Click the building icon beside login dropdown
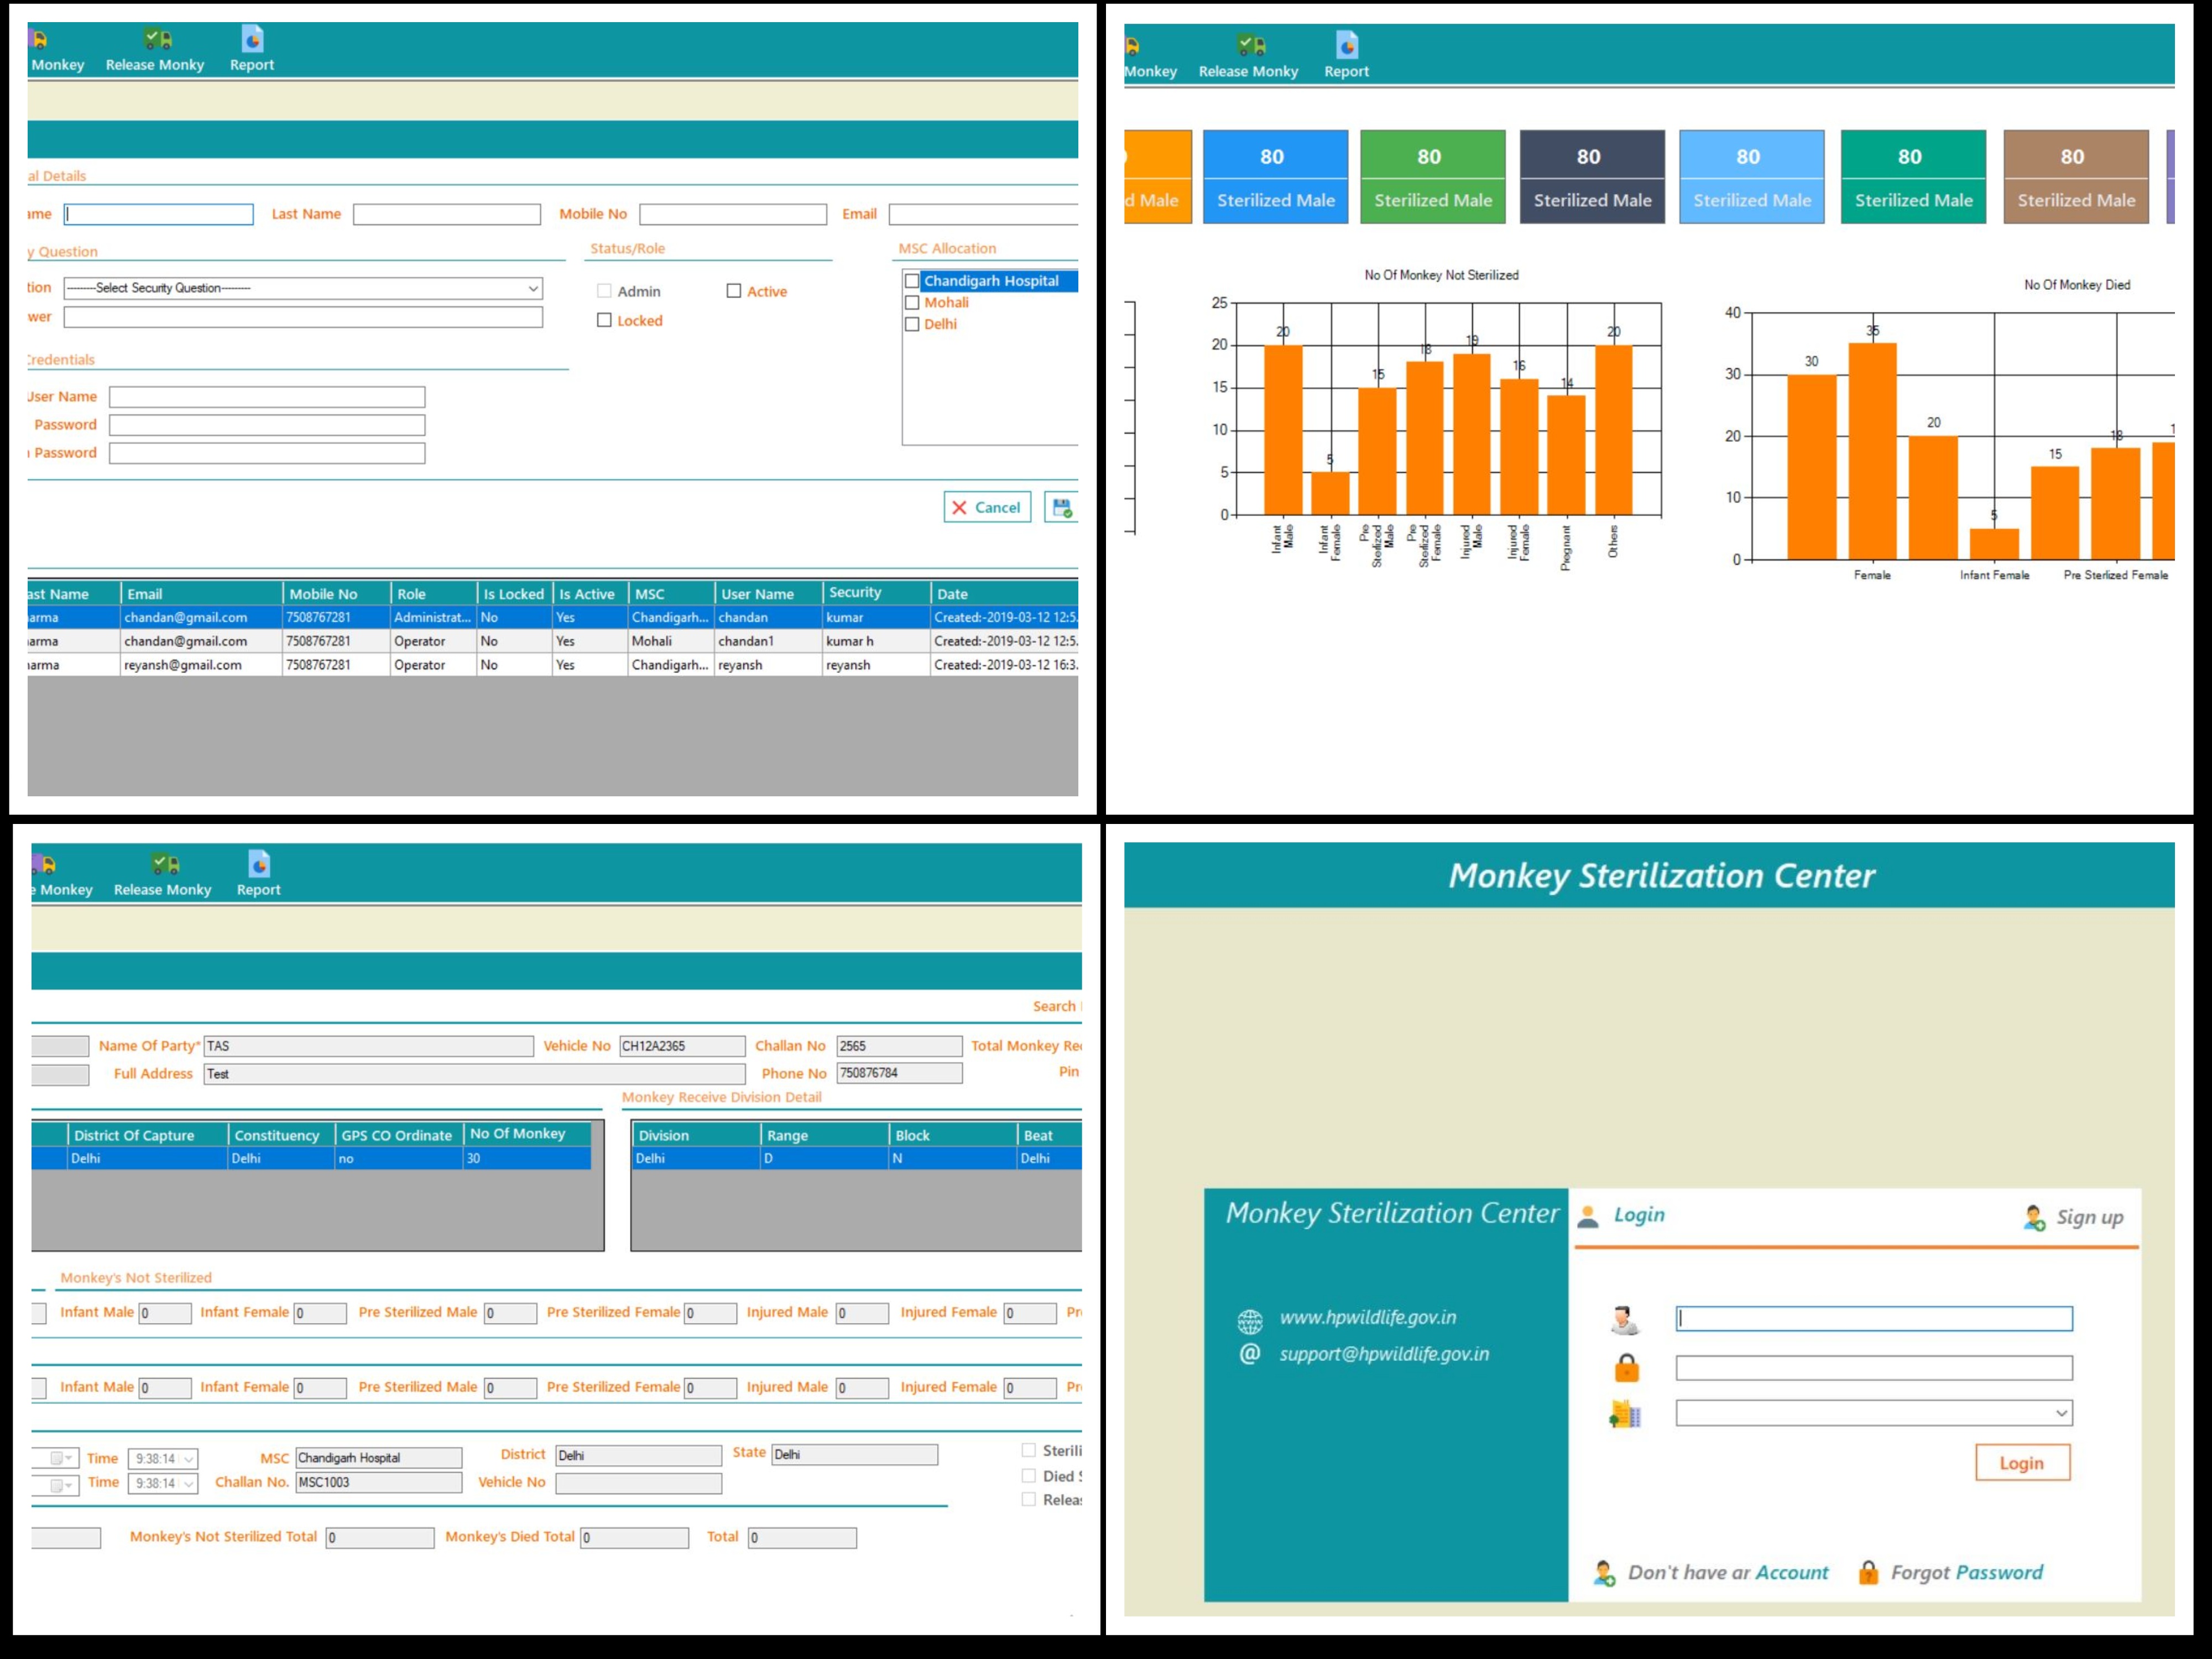Screen dimensions: 2212x1659 point(1625,1414)
